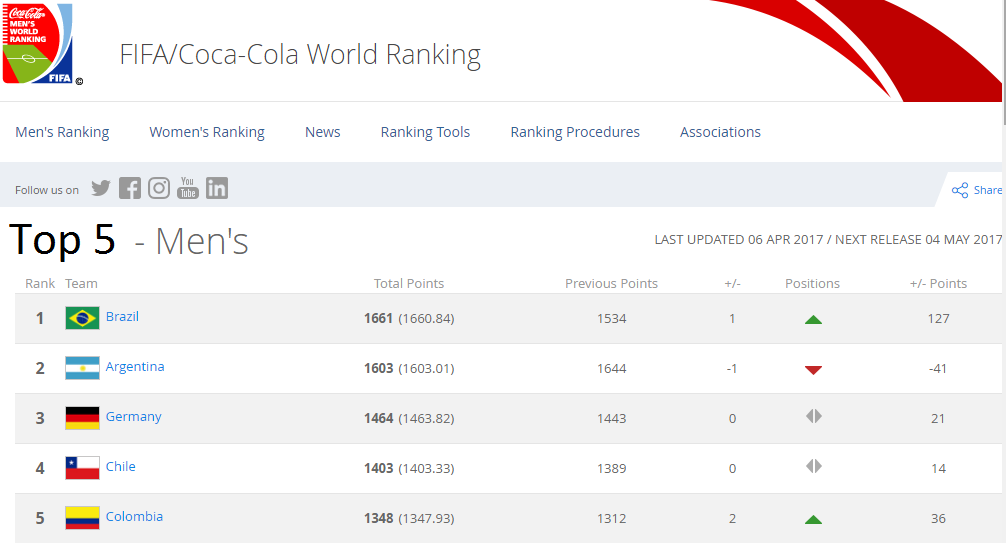Click the Brazil flag icon
Screen dimensions: 1006x543
pyautogui.click(x=82, y=318)
